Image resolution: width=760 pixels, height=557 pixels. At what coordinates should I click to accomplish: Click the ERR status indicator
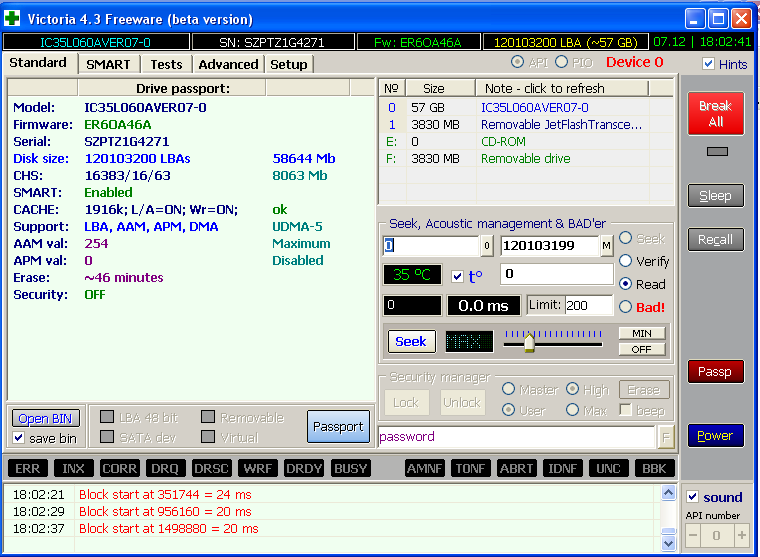[x=28, y=469]
